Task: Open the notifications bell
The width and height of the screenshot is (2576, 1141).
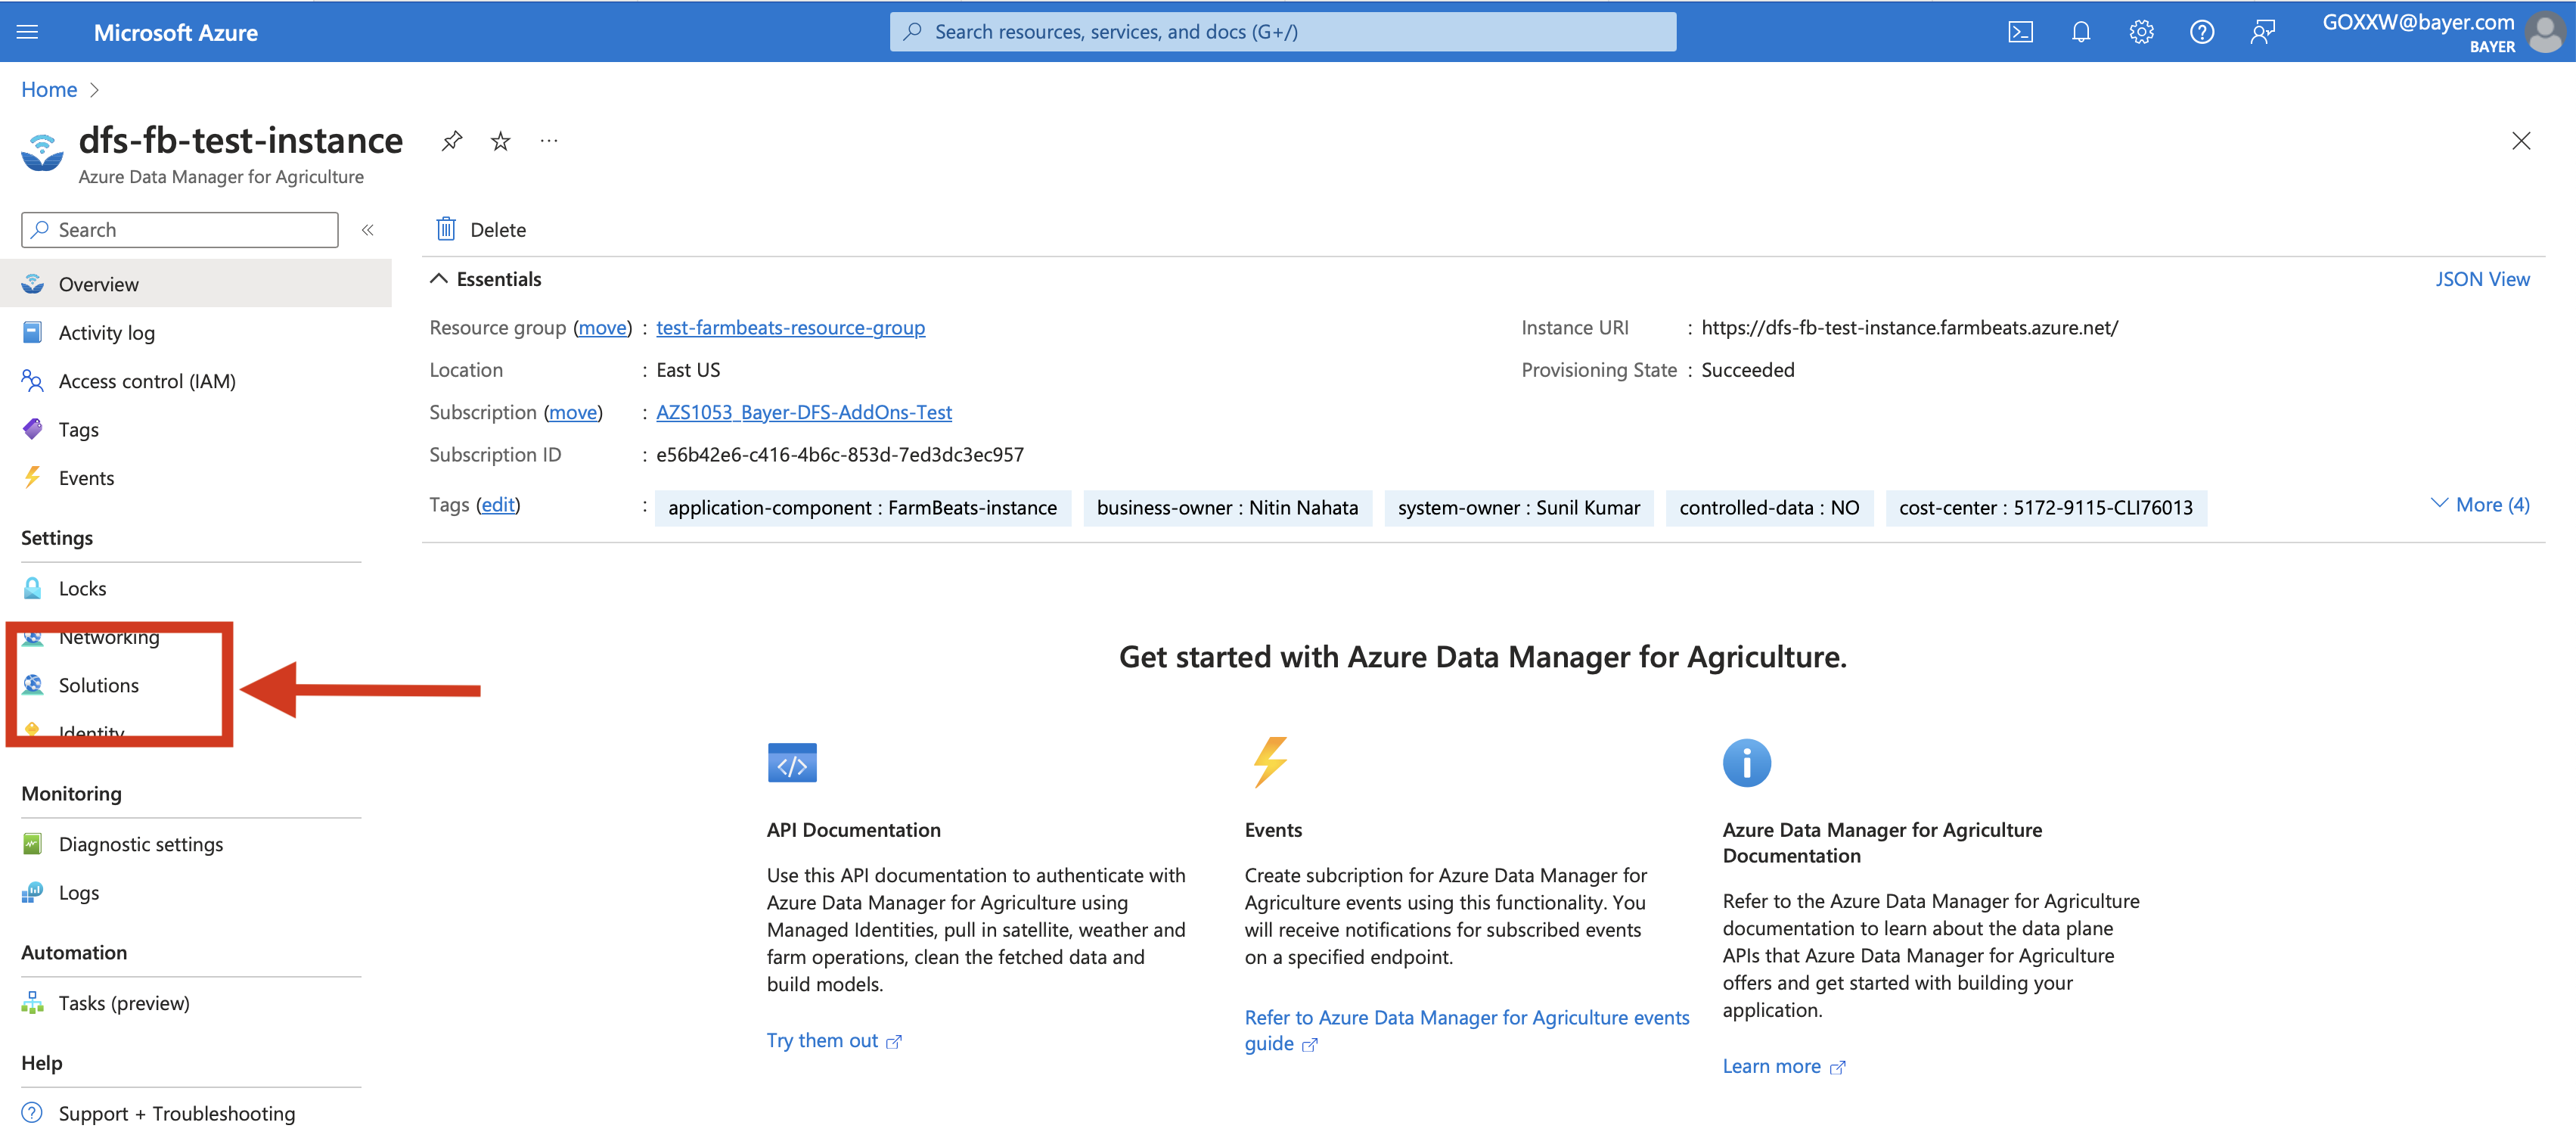Action: (2081, 32)
